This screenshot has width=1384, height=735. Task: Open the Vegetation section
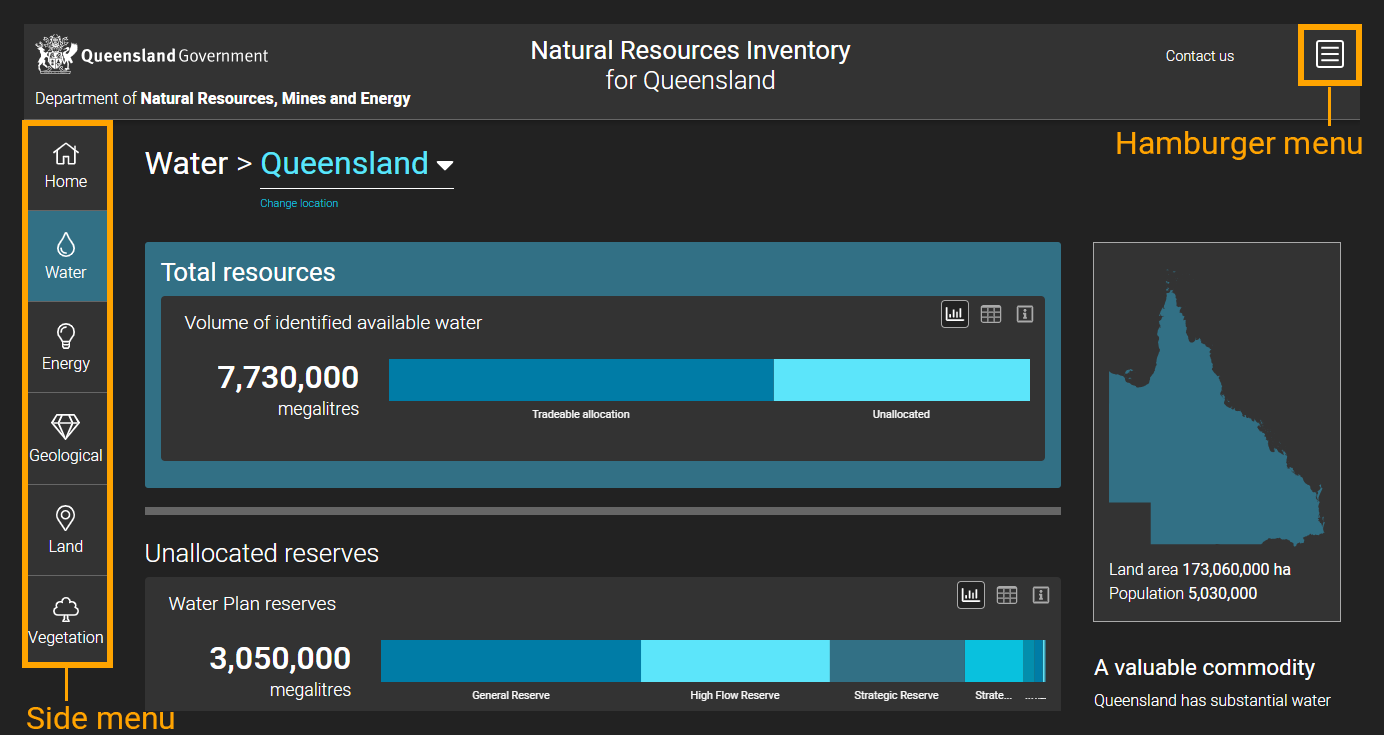(66, 620)
